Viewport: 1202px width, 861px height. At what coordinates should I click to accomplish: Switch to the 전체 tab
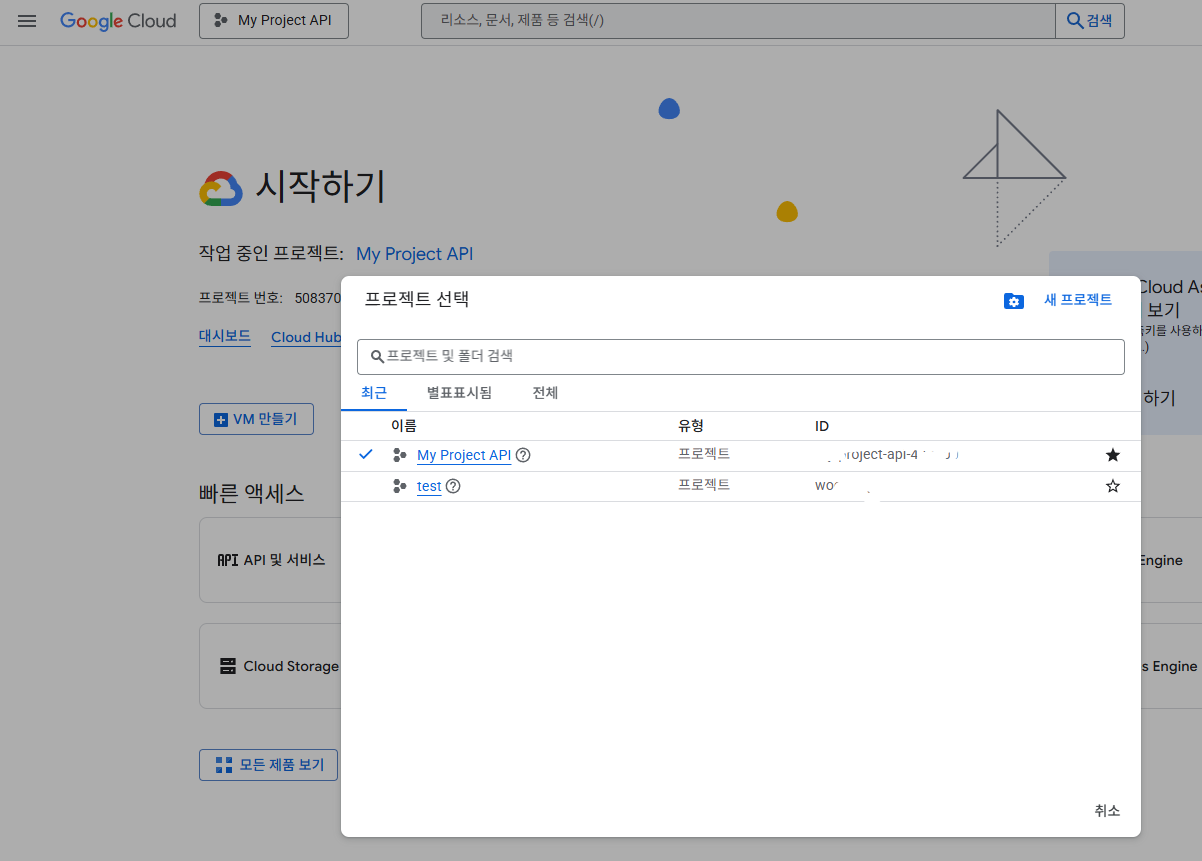(x=545, y=393)
